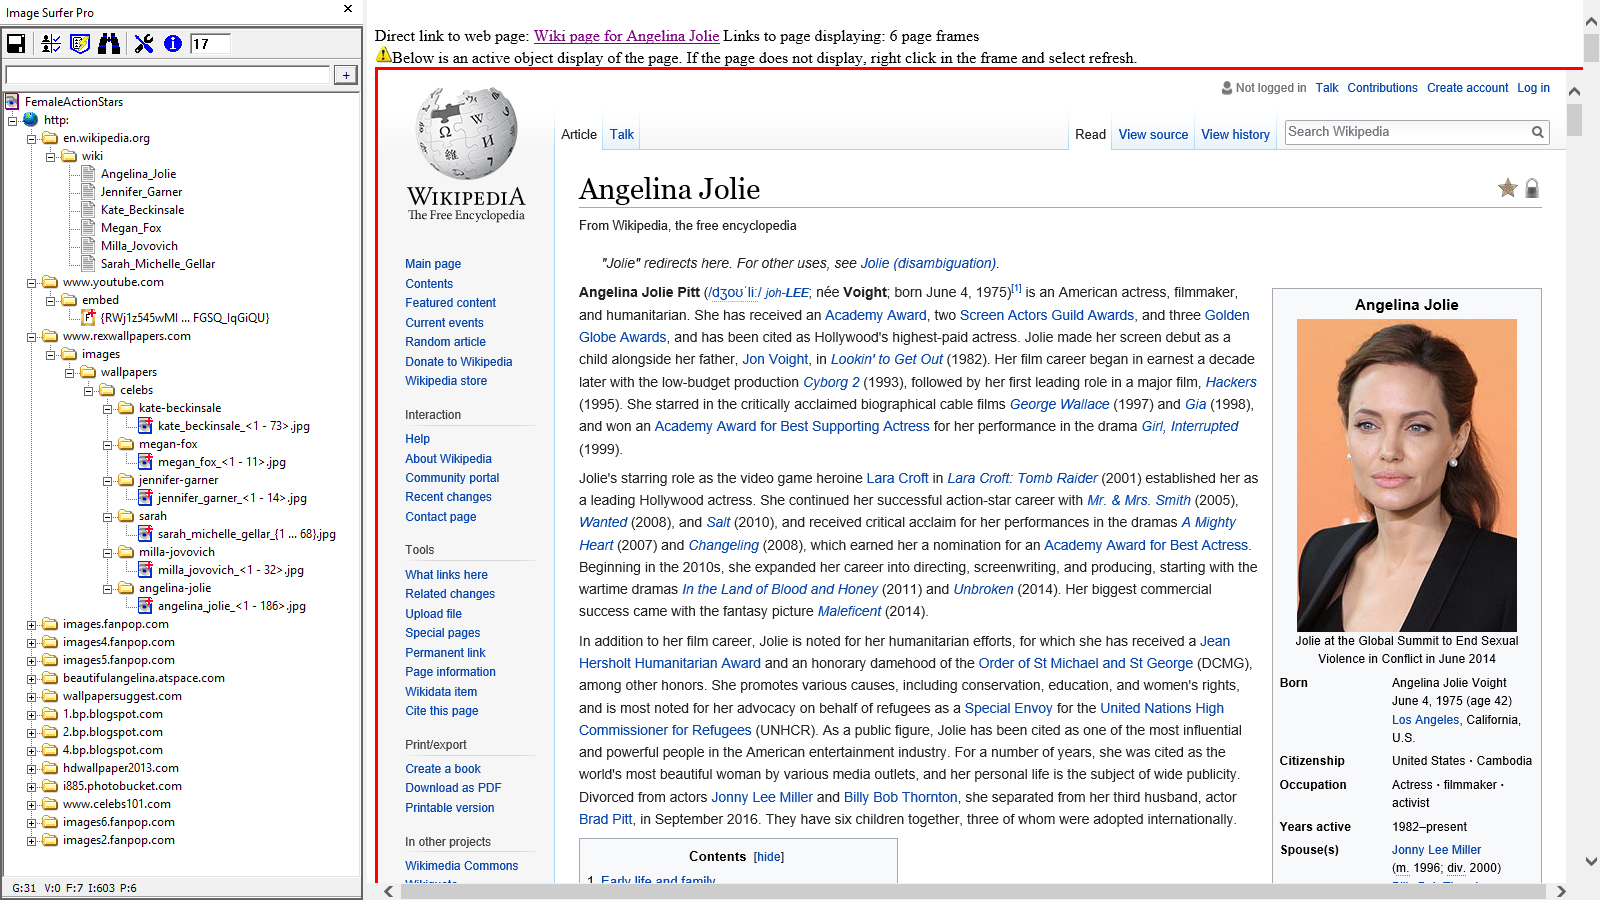Viewport: 1600px width, 900px height.
Task: Open the user checklist toolbar icon
Action: point(51,43)
